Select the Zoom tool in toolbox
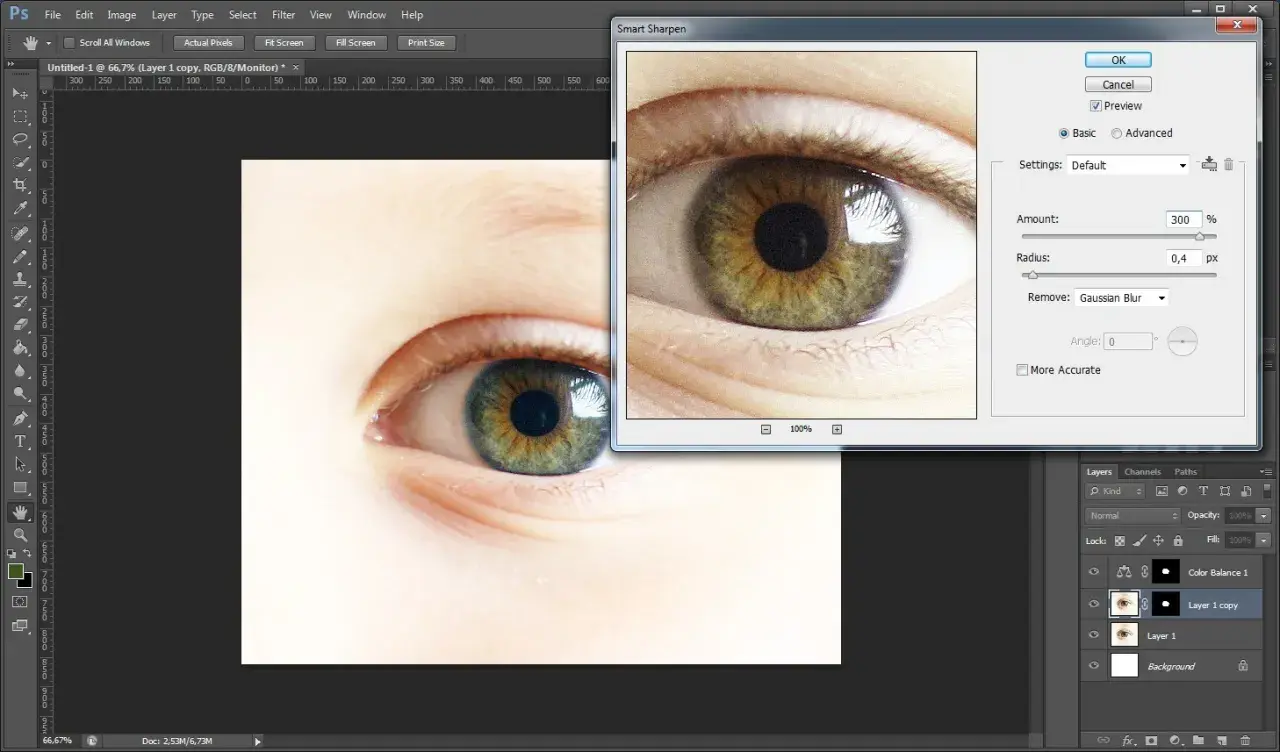 pos(20,535)
